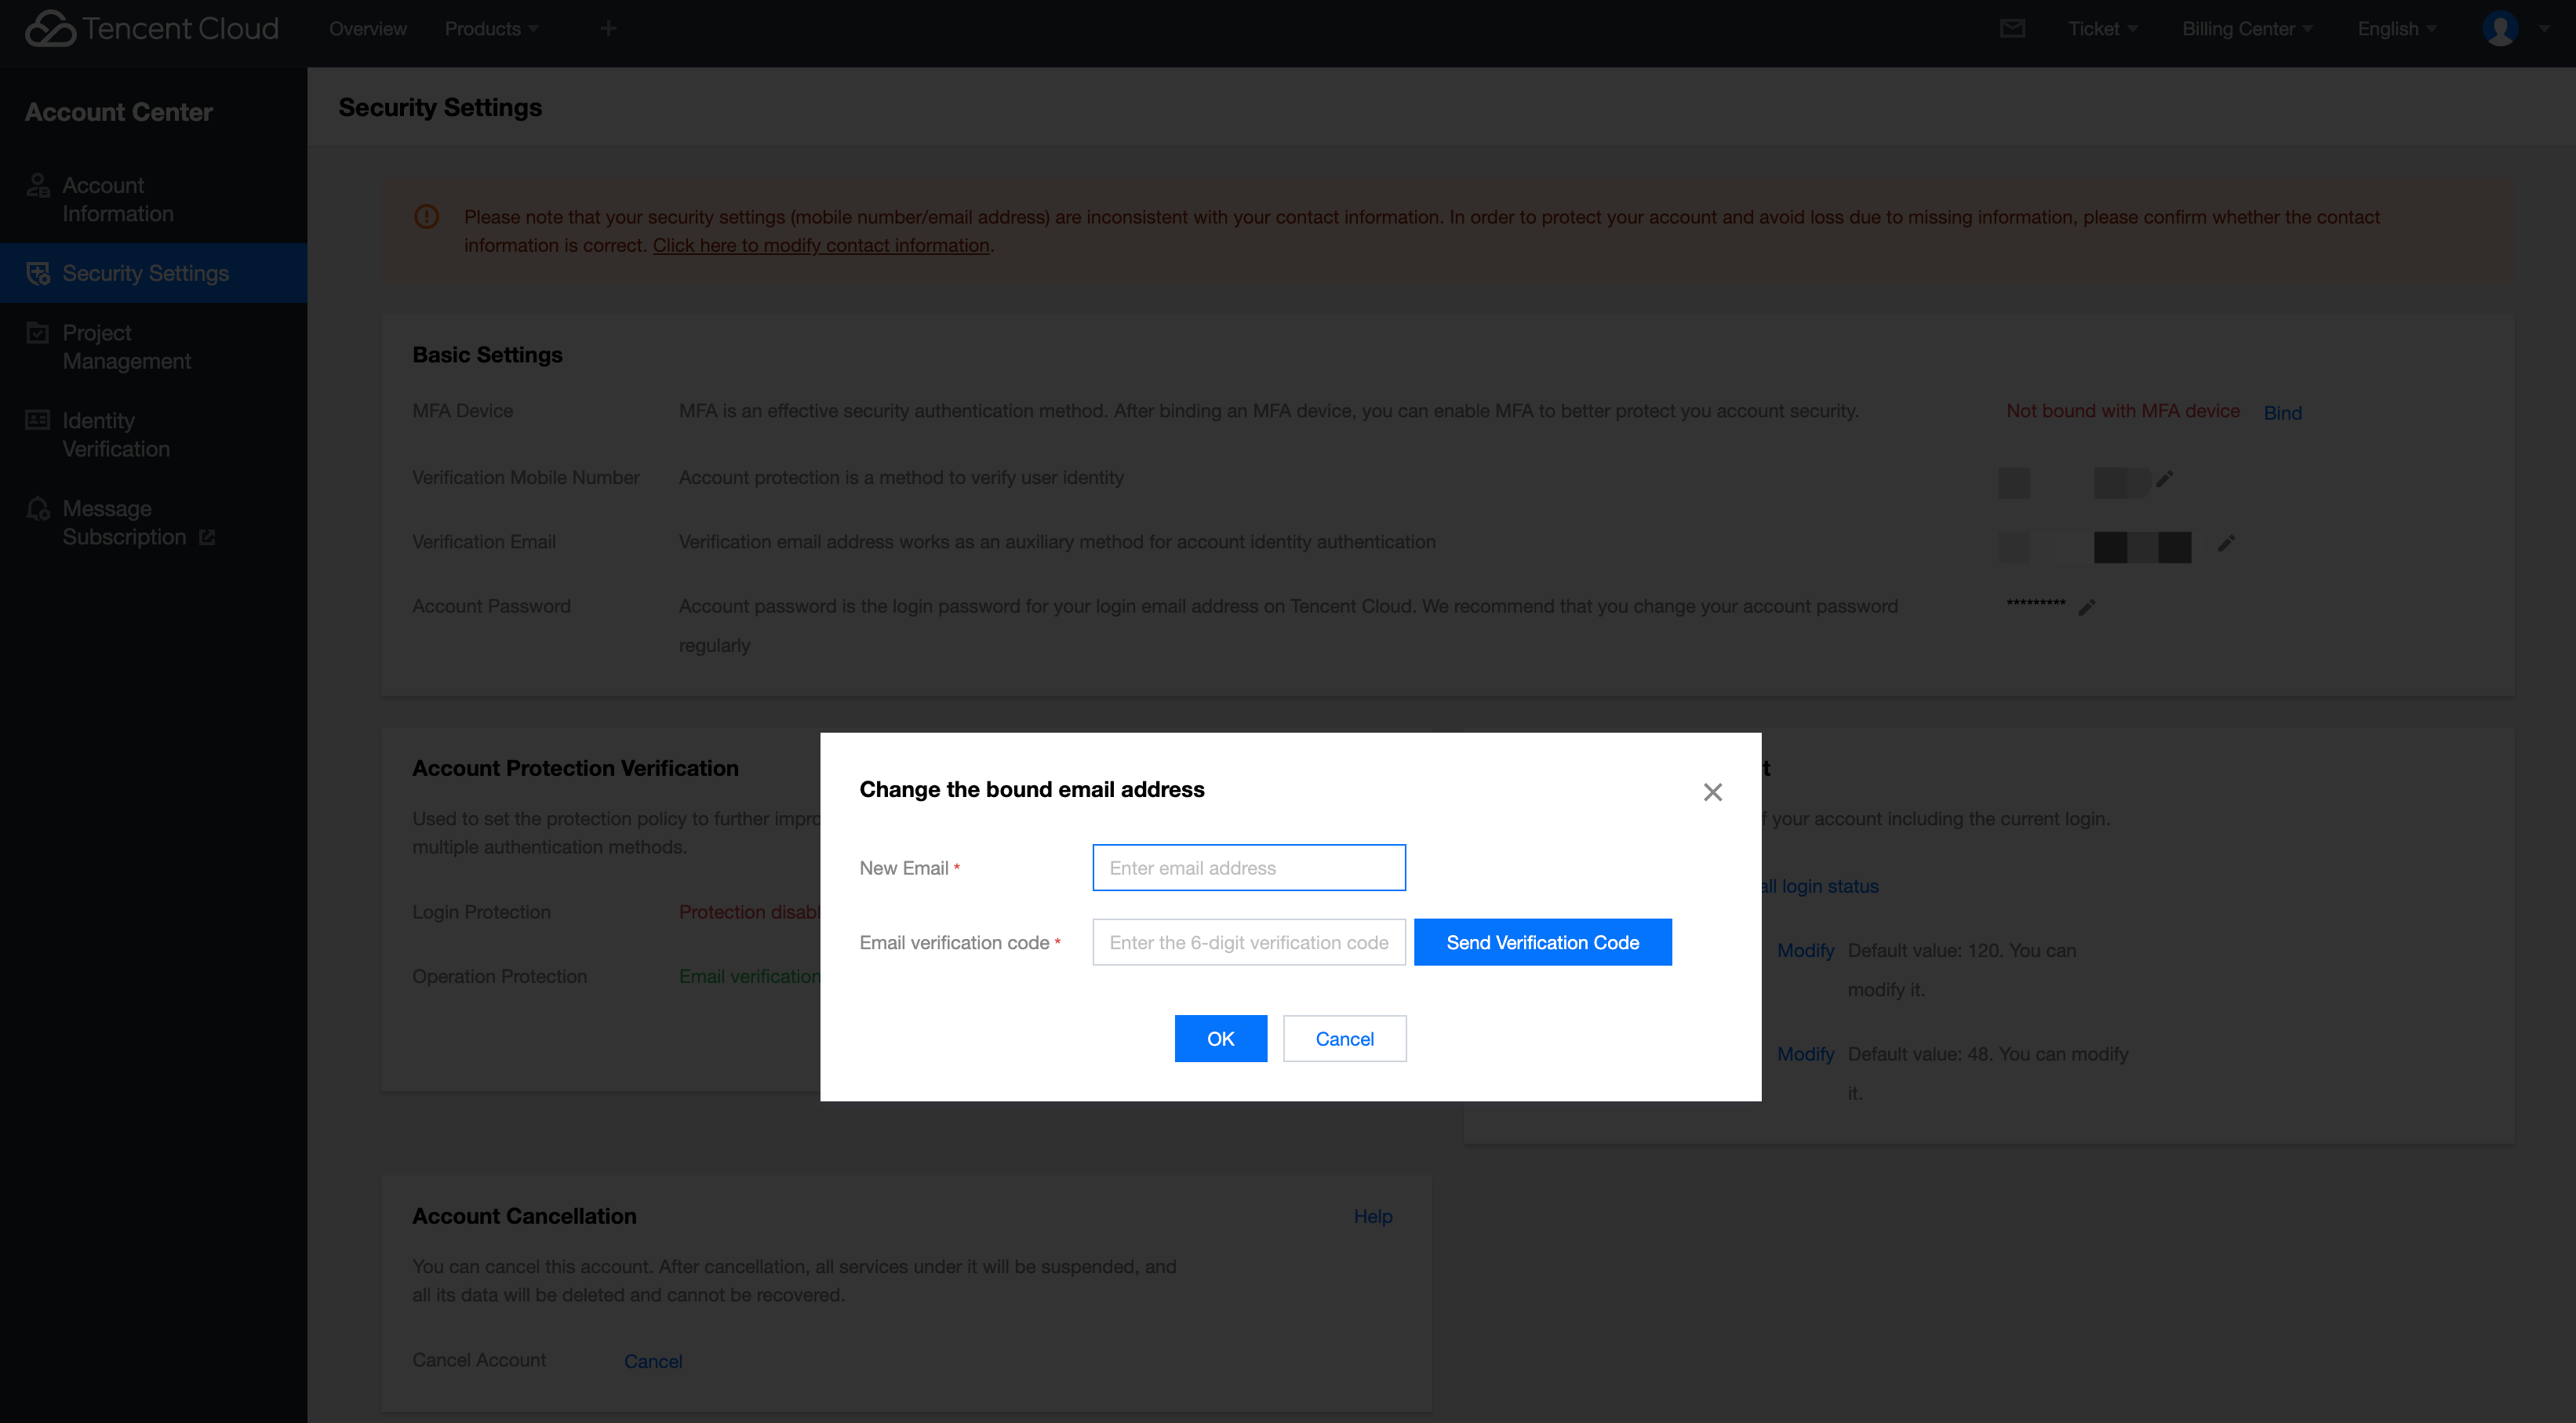Click the Send Verification Code button
This screenshot has height=1423, width=2576.
pos(1542,942)
